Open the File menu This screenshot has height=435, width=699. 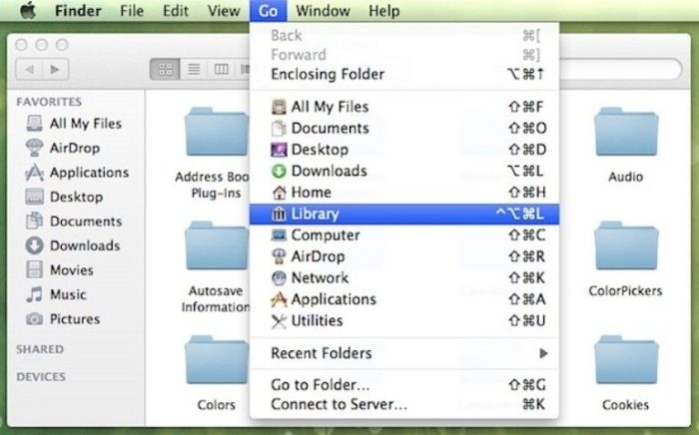pyautogui.click(x=132, y=11)
